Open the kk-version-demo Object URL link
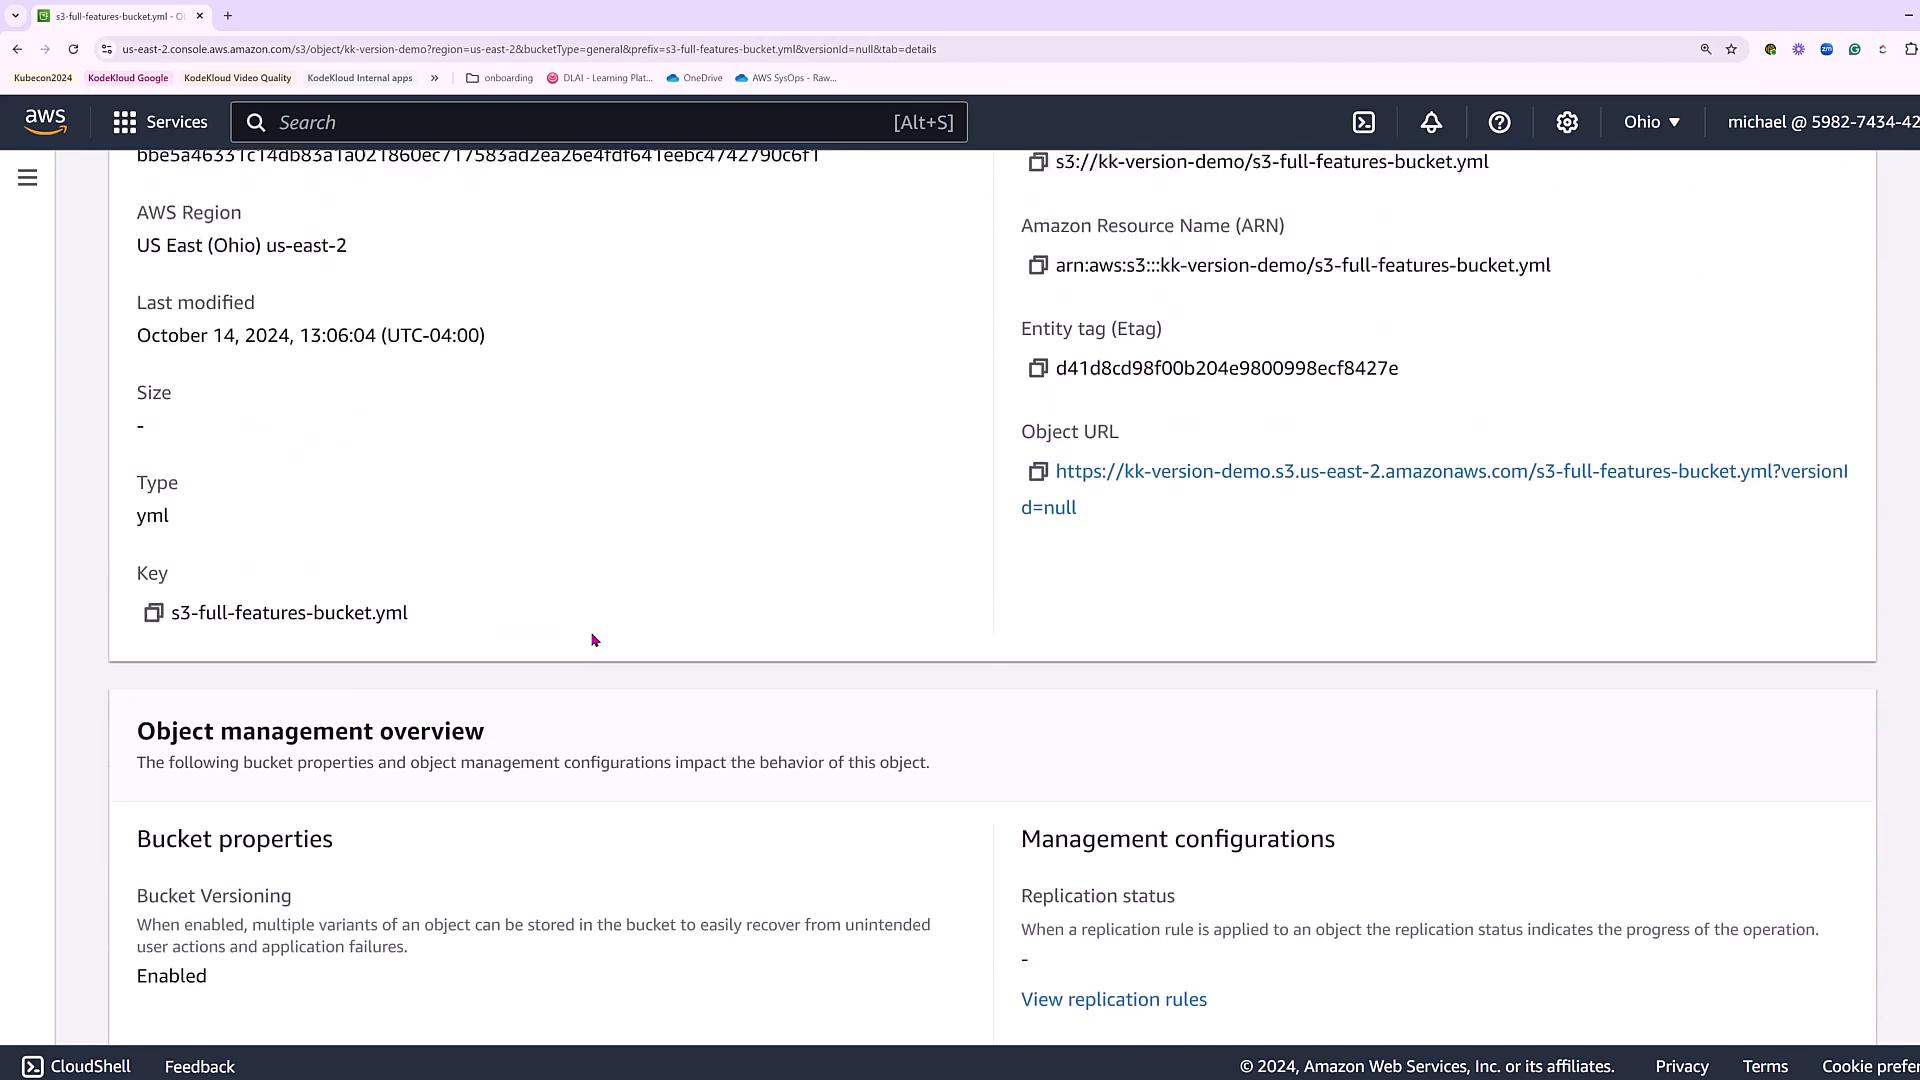Image resolution: width=1920 pixels, height=1080 pixels. click(1450, 471)
